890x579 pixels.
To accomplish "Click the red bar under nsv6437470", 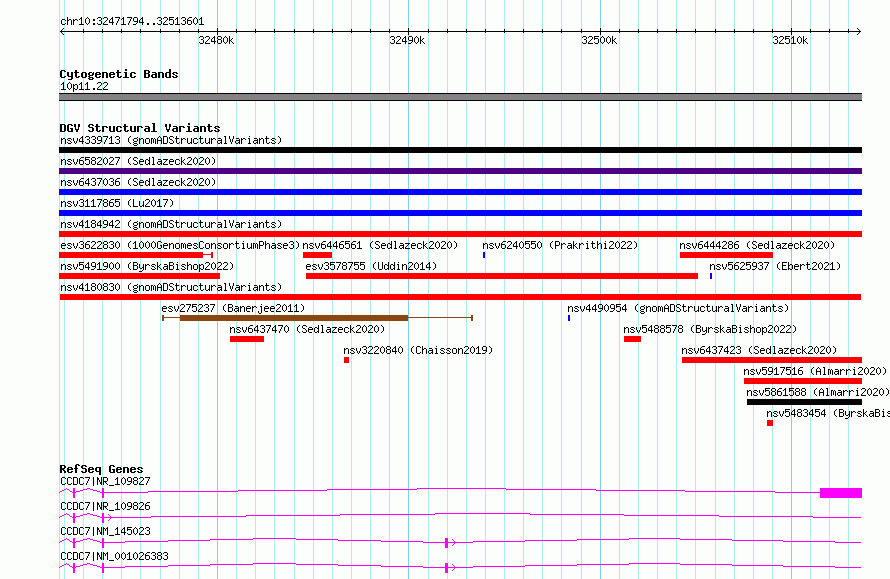I will [x=247, y=339].
